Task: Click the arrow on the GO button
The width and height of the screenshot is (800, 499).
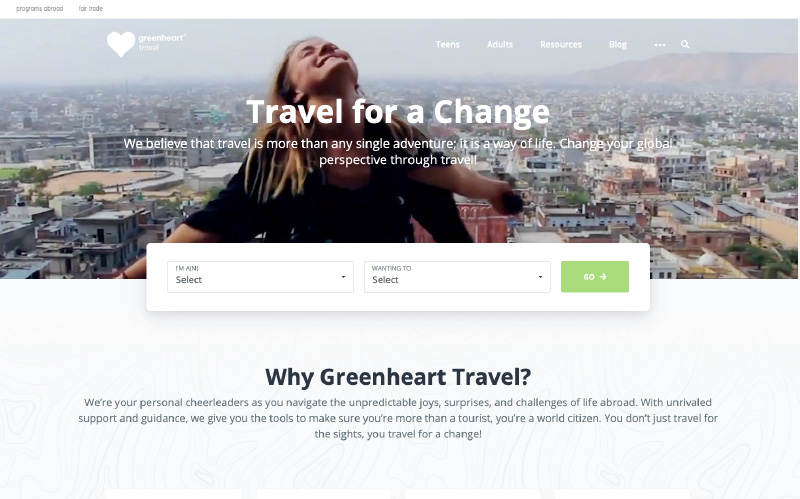Action: coord(603,277)
